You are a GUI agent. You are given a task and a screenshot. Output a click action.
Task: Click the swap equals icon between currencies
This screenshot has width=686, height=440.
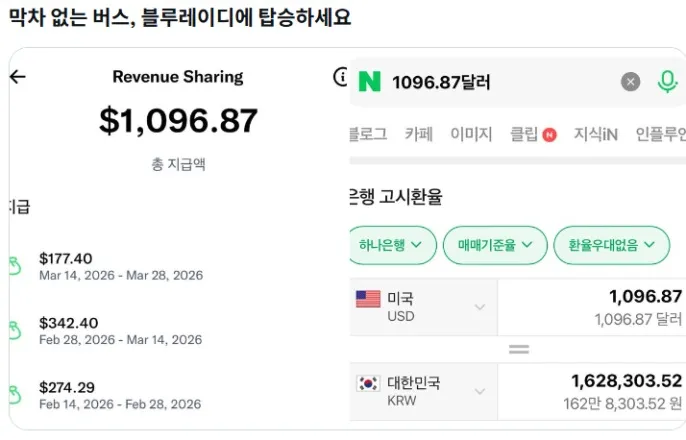pos(518,349)
